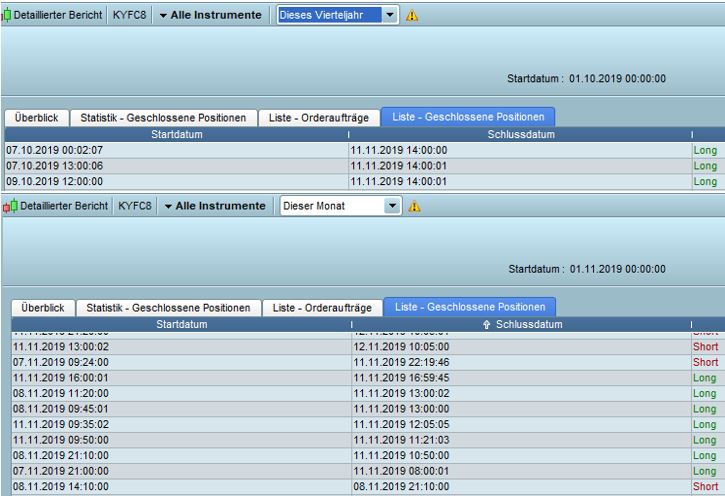725x496 pixels.
Task: Click closing date 11.11.2019 12:05:05
Action: point(401,424)
